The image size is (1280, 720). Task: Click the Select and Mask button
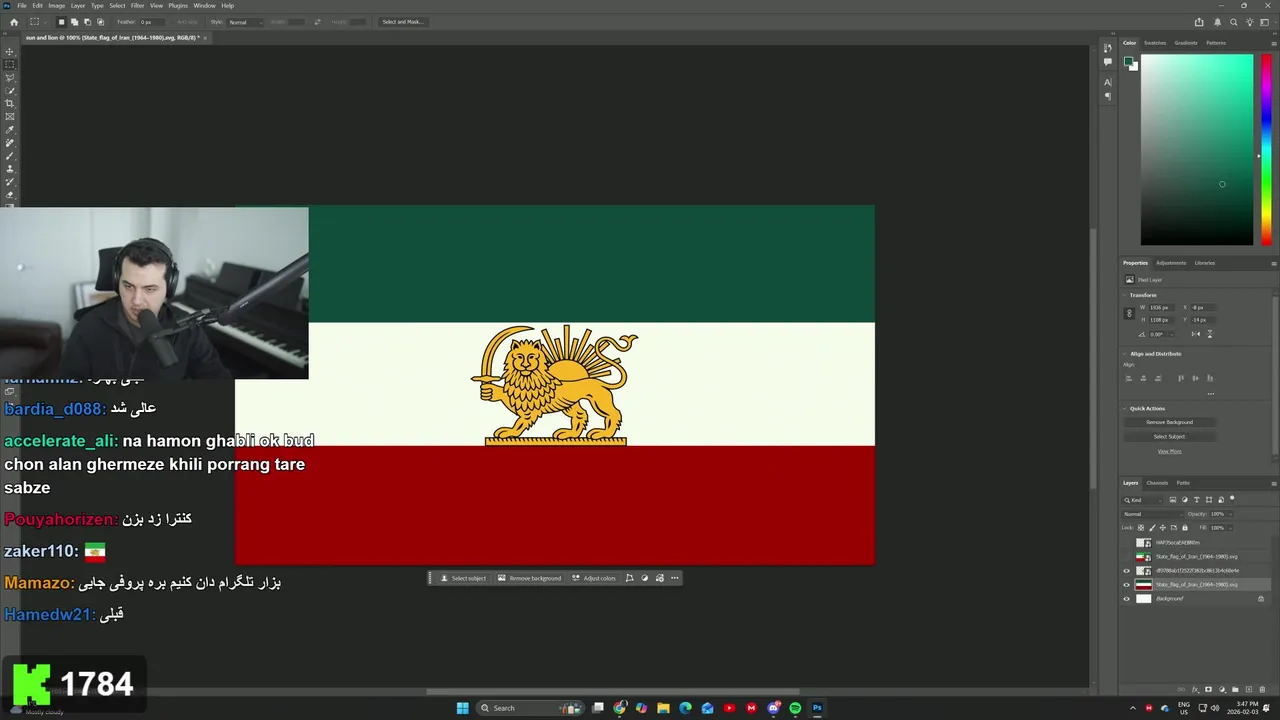tap(403, 22)
